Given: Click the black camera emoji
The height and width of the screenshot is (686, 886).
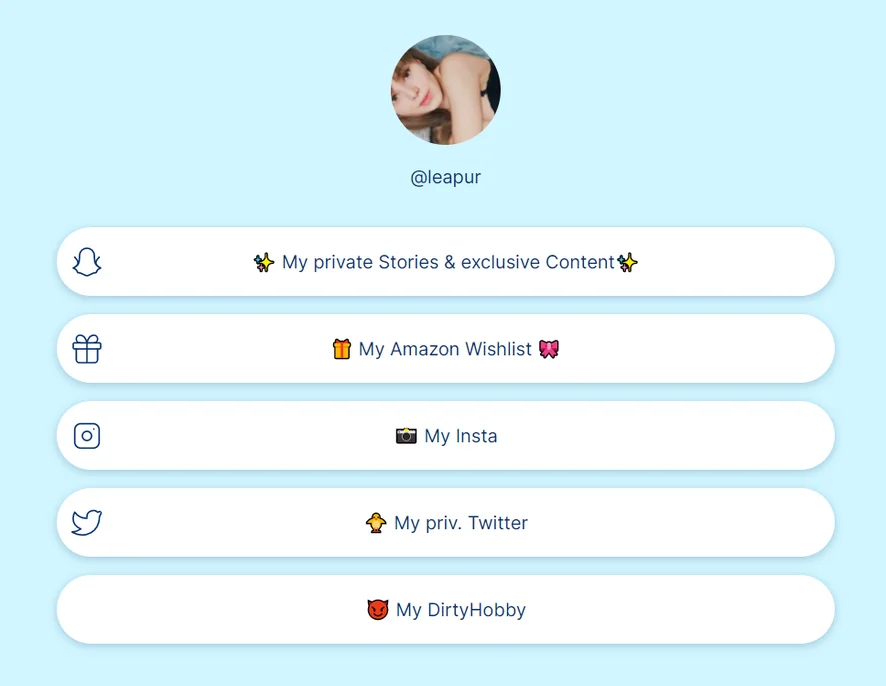Looking at the screenshot, I should click(406, 436).
